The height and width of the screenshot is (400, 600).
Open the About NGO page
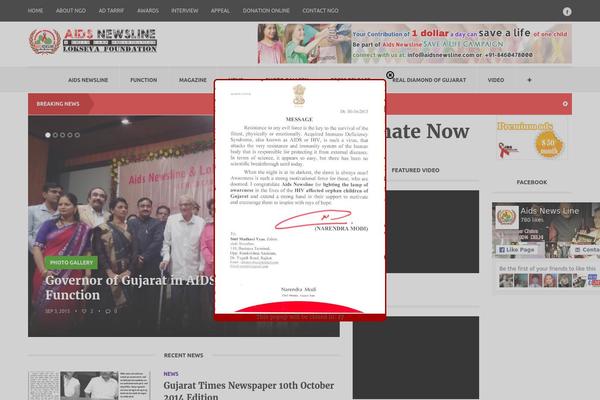point(71,11)
